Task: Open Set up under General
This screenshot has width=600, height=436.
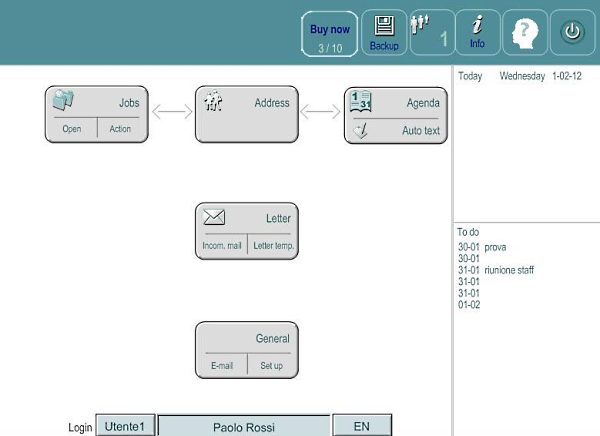Action: click(x=272, y=366)
